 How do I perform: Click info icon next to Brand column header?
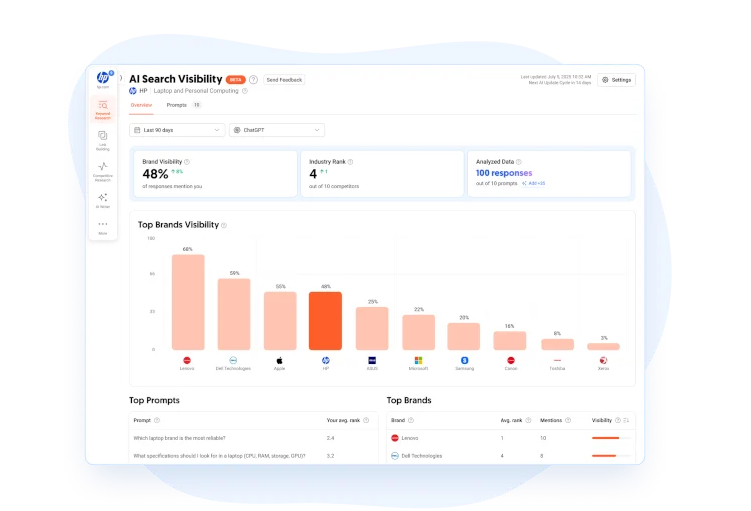[410, 420]
